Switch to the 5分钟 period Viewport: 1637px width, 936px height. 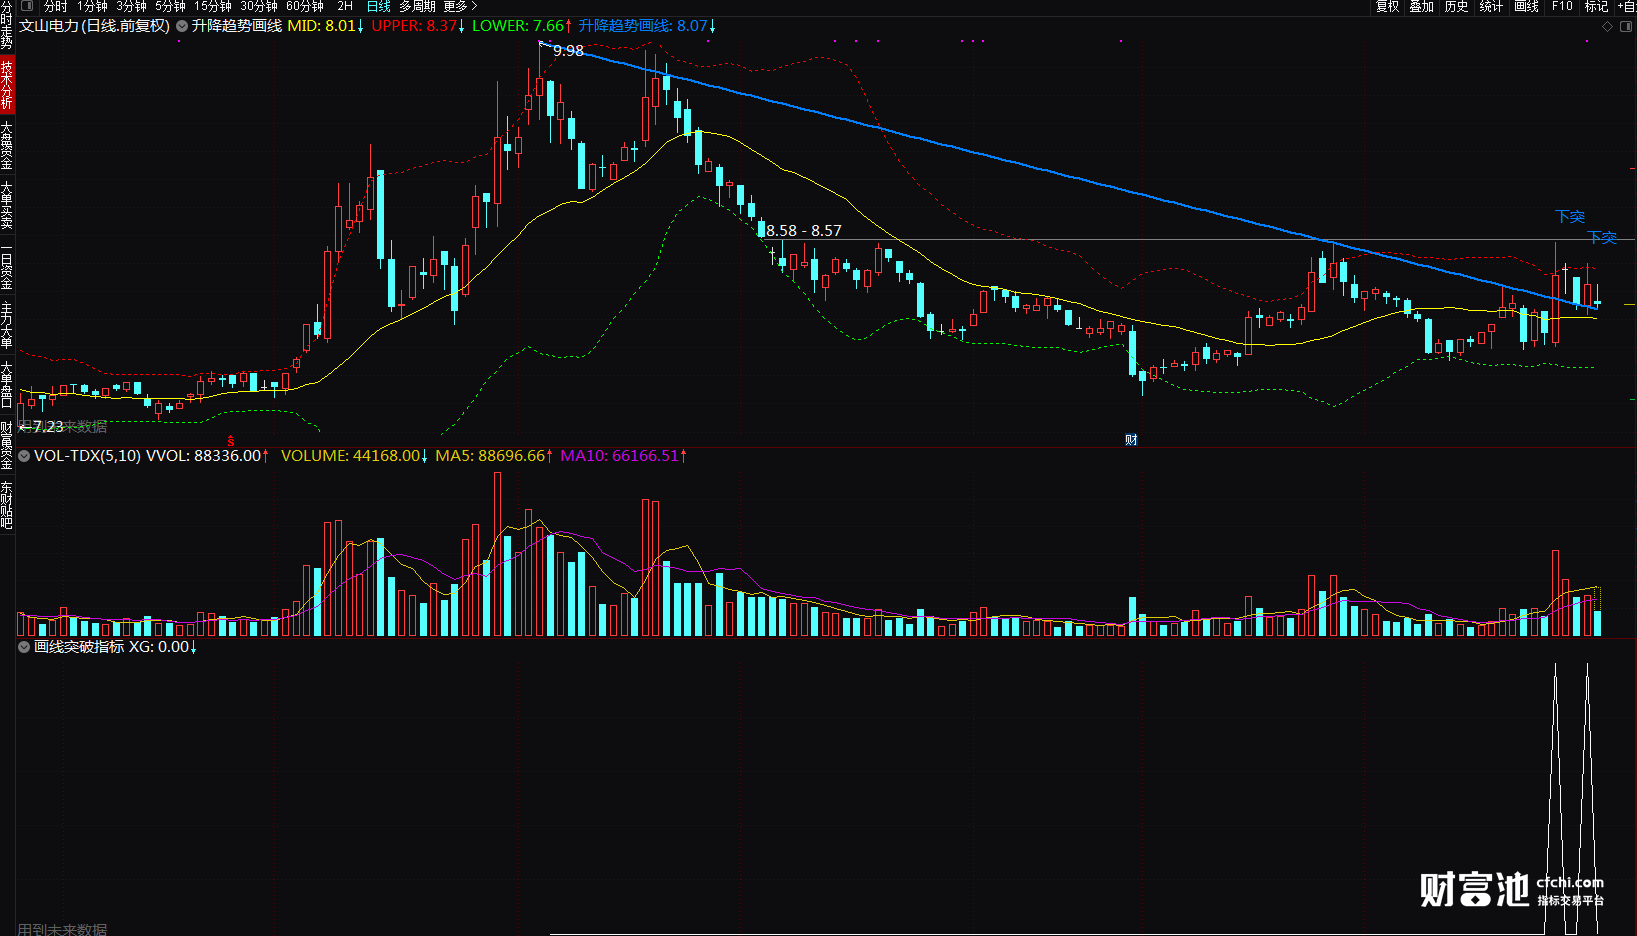point(170,6)
